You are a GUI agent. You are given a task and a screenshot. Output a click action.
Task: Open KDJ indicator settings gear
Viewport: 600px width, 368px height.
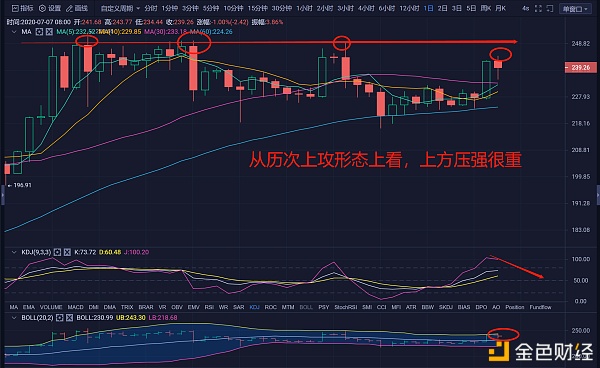pyautogui.click(x=57, y=252)
